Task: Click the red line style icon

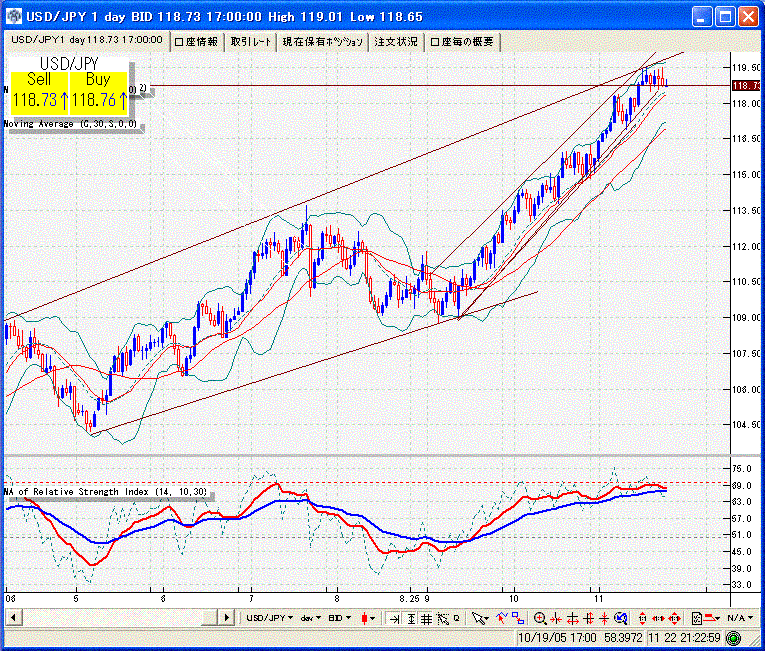Action: pyautogui.click(x=710, y=618)
